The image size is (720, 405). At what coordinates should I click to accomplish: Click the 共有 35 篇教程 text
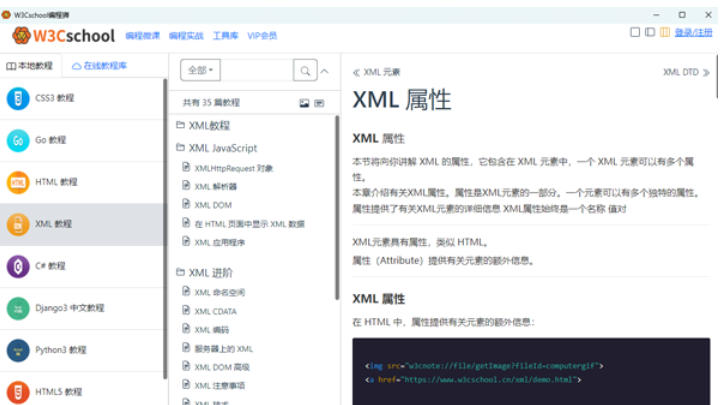point(211,102)
